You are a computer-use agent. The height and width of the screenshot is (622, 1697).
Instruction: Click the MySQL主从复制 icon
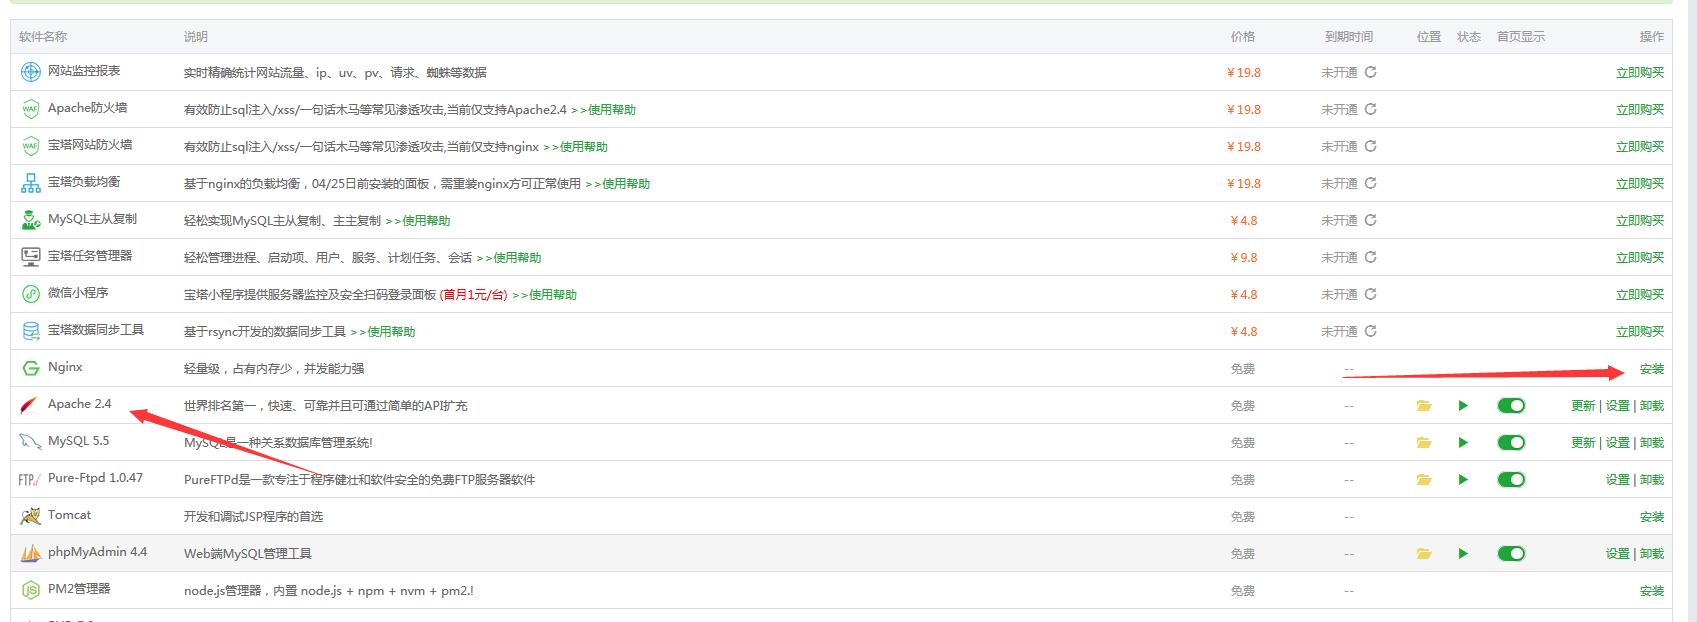click(31, 220)
